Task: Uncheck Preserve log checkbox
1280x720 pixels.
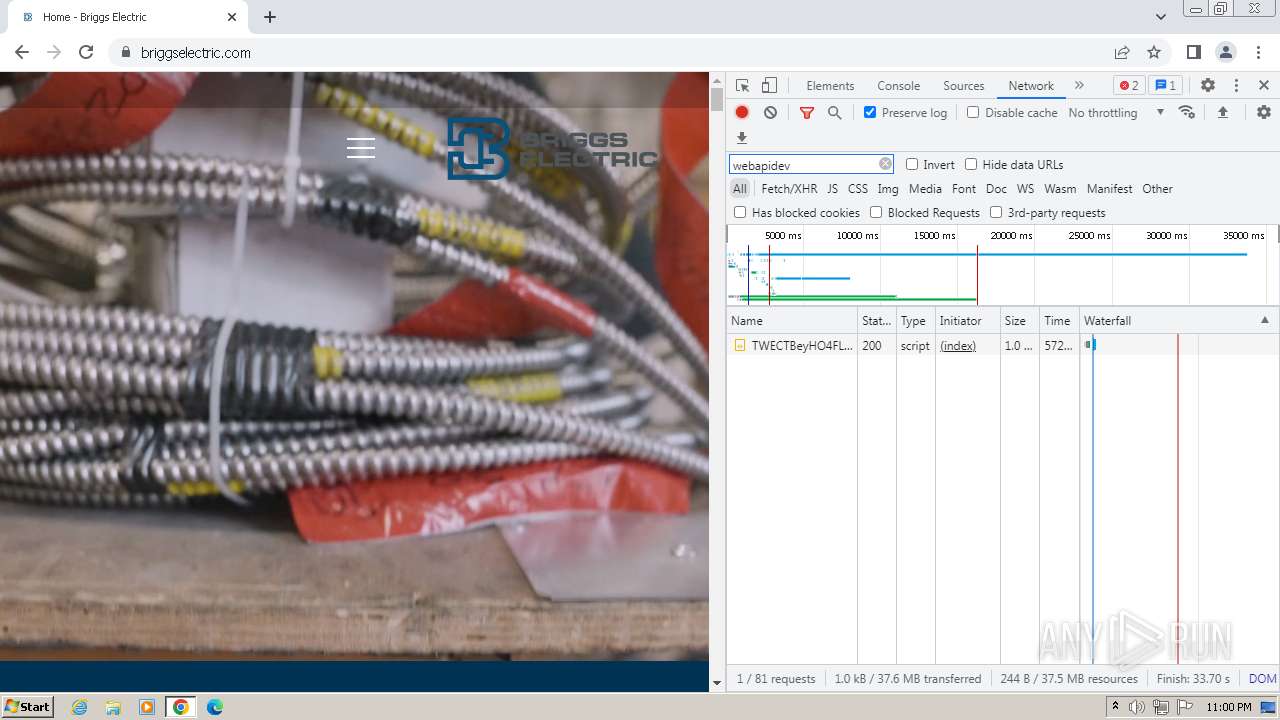Action: (870, 113)
